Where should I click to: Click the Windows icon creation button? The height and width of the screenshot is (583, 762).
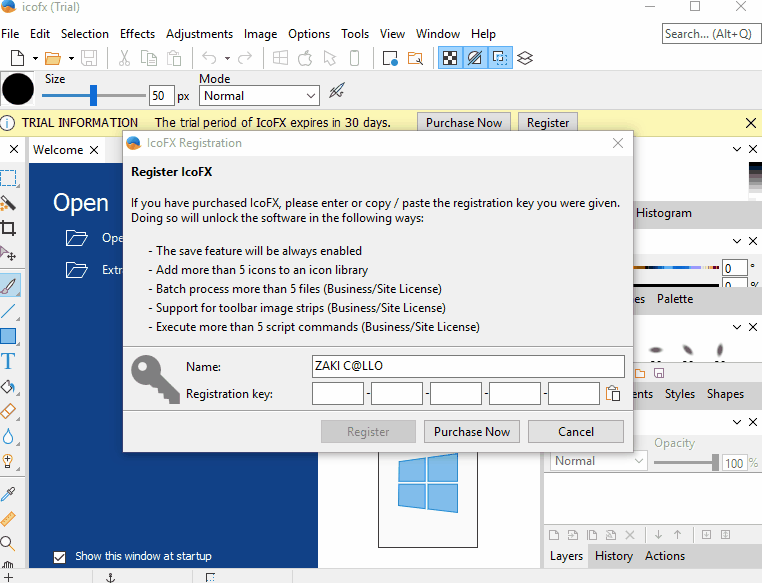(x=280, y=58)
